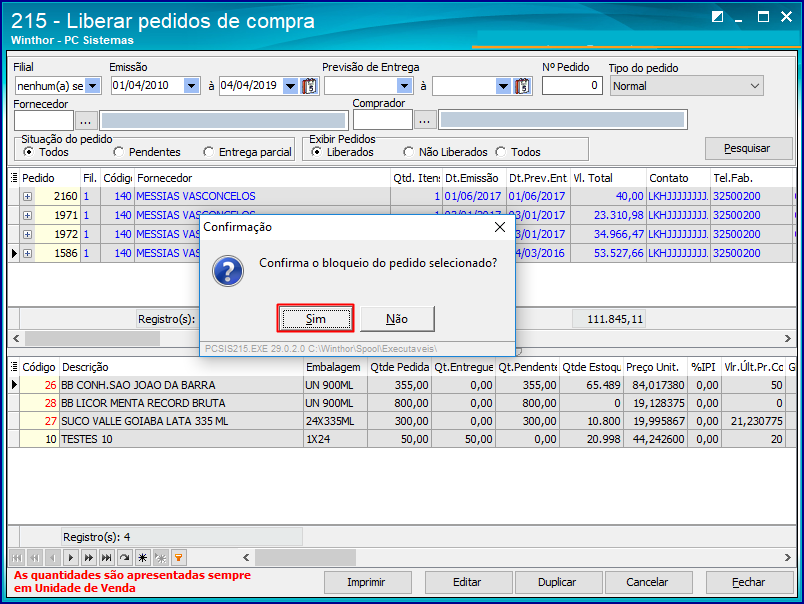Screen dimensions: 804x604
Task: Select Entrega parcial radio option
Action: click(x=208, y=152)
